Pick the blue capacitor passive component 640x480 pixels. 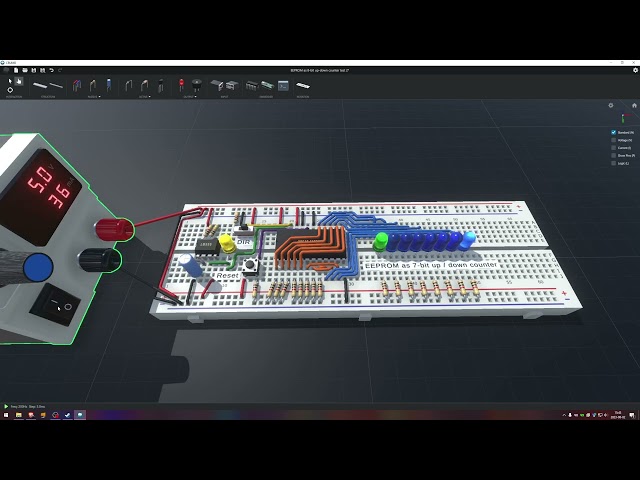tap(109, 85)
